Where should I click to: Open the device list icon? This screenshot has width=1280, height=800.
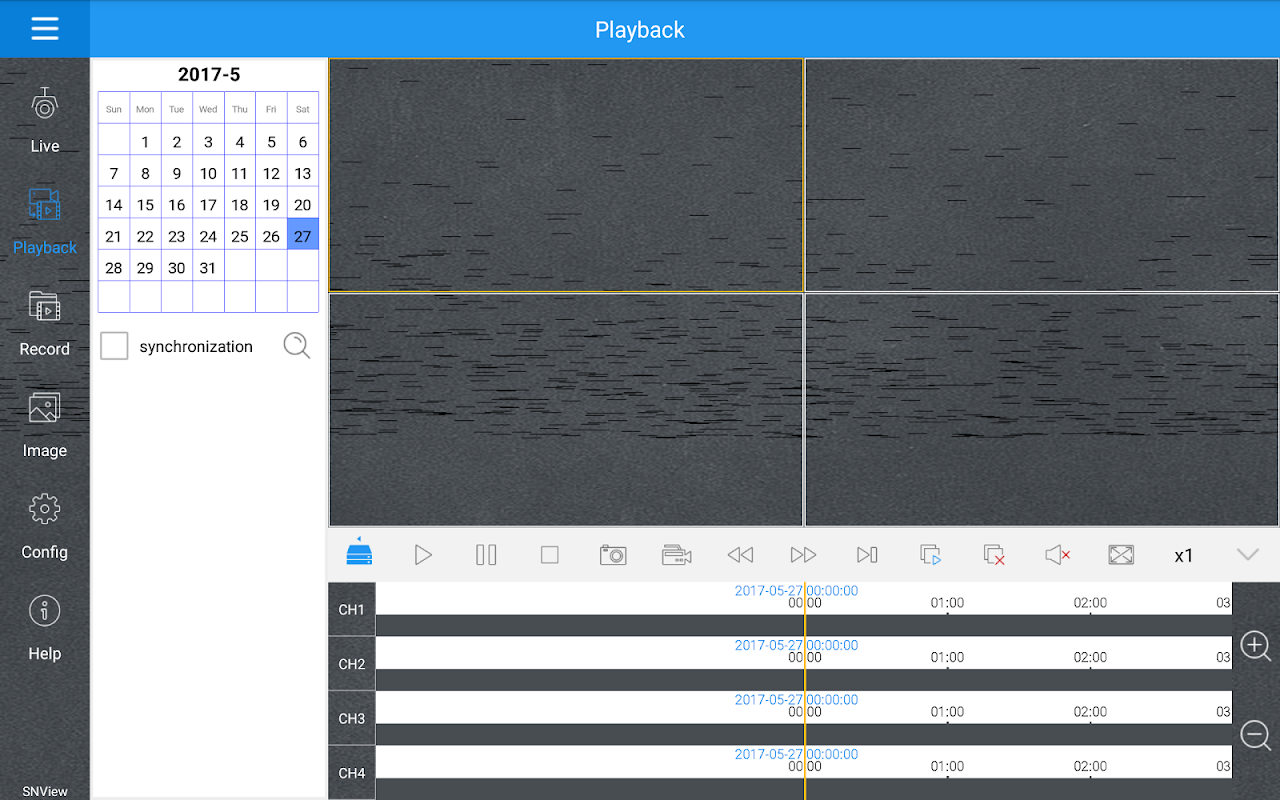click(x=359, y=554)
